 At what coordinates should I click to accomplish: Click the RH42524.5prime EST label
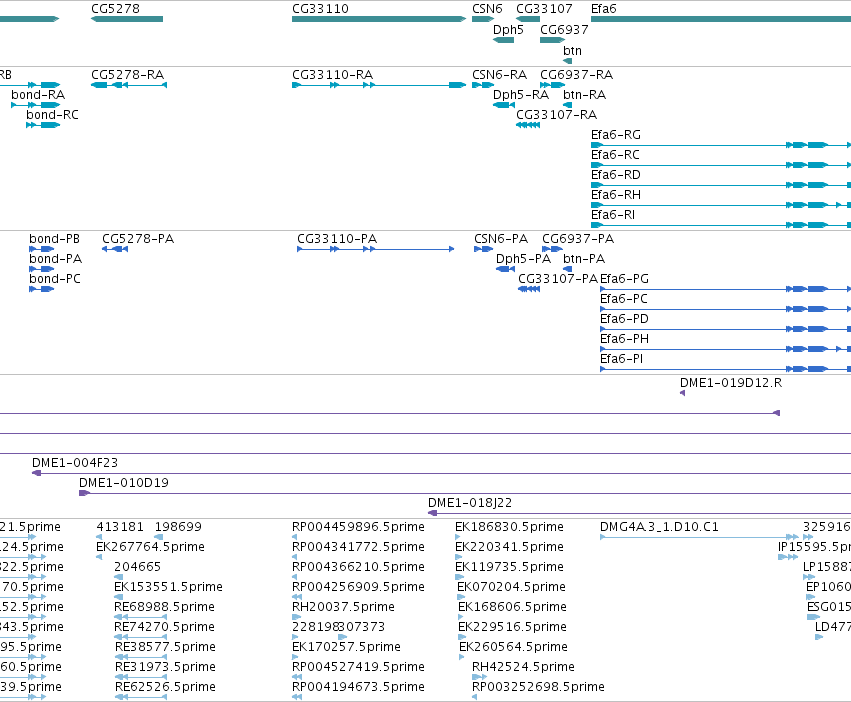pyautogui.click(x=523, y=667)
